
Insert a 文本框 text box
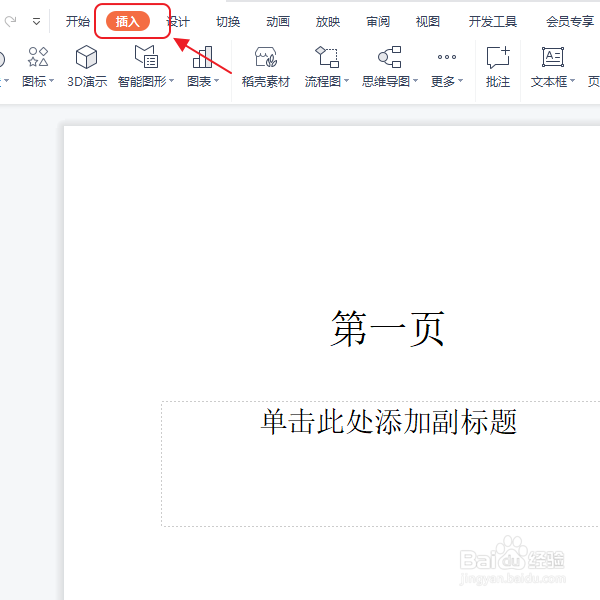553,57
